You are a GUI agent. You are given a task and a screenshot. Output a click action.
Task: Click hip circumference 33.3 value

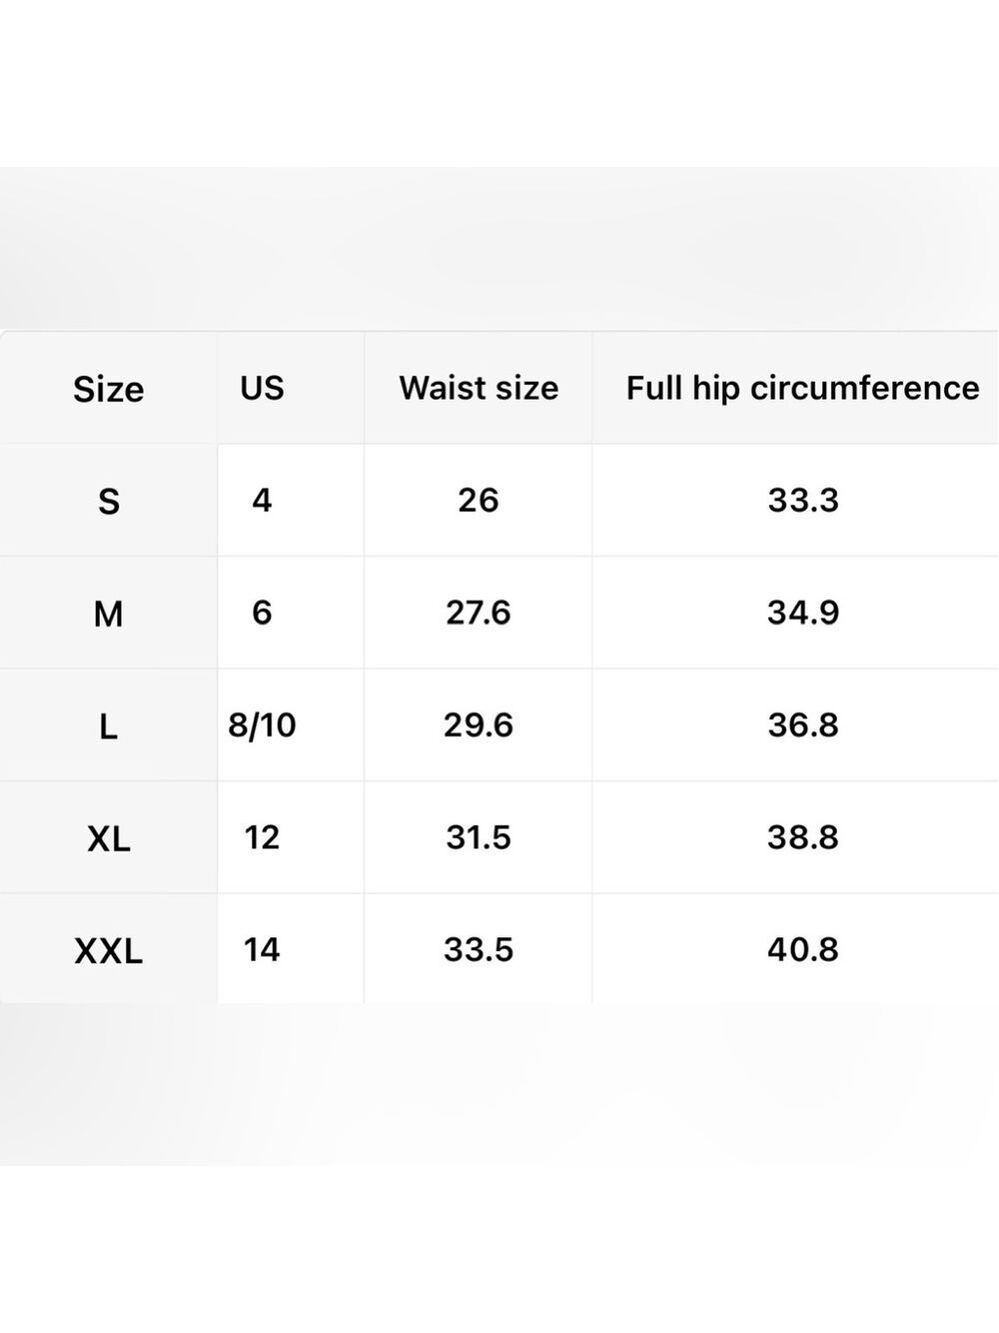803,500
